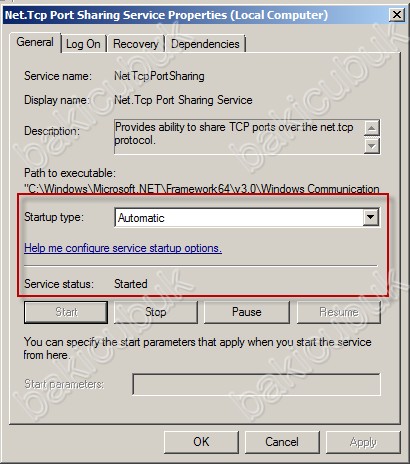Click the Start parameters text field
The width and height of the screenshot is (410, 464).
256,384
